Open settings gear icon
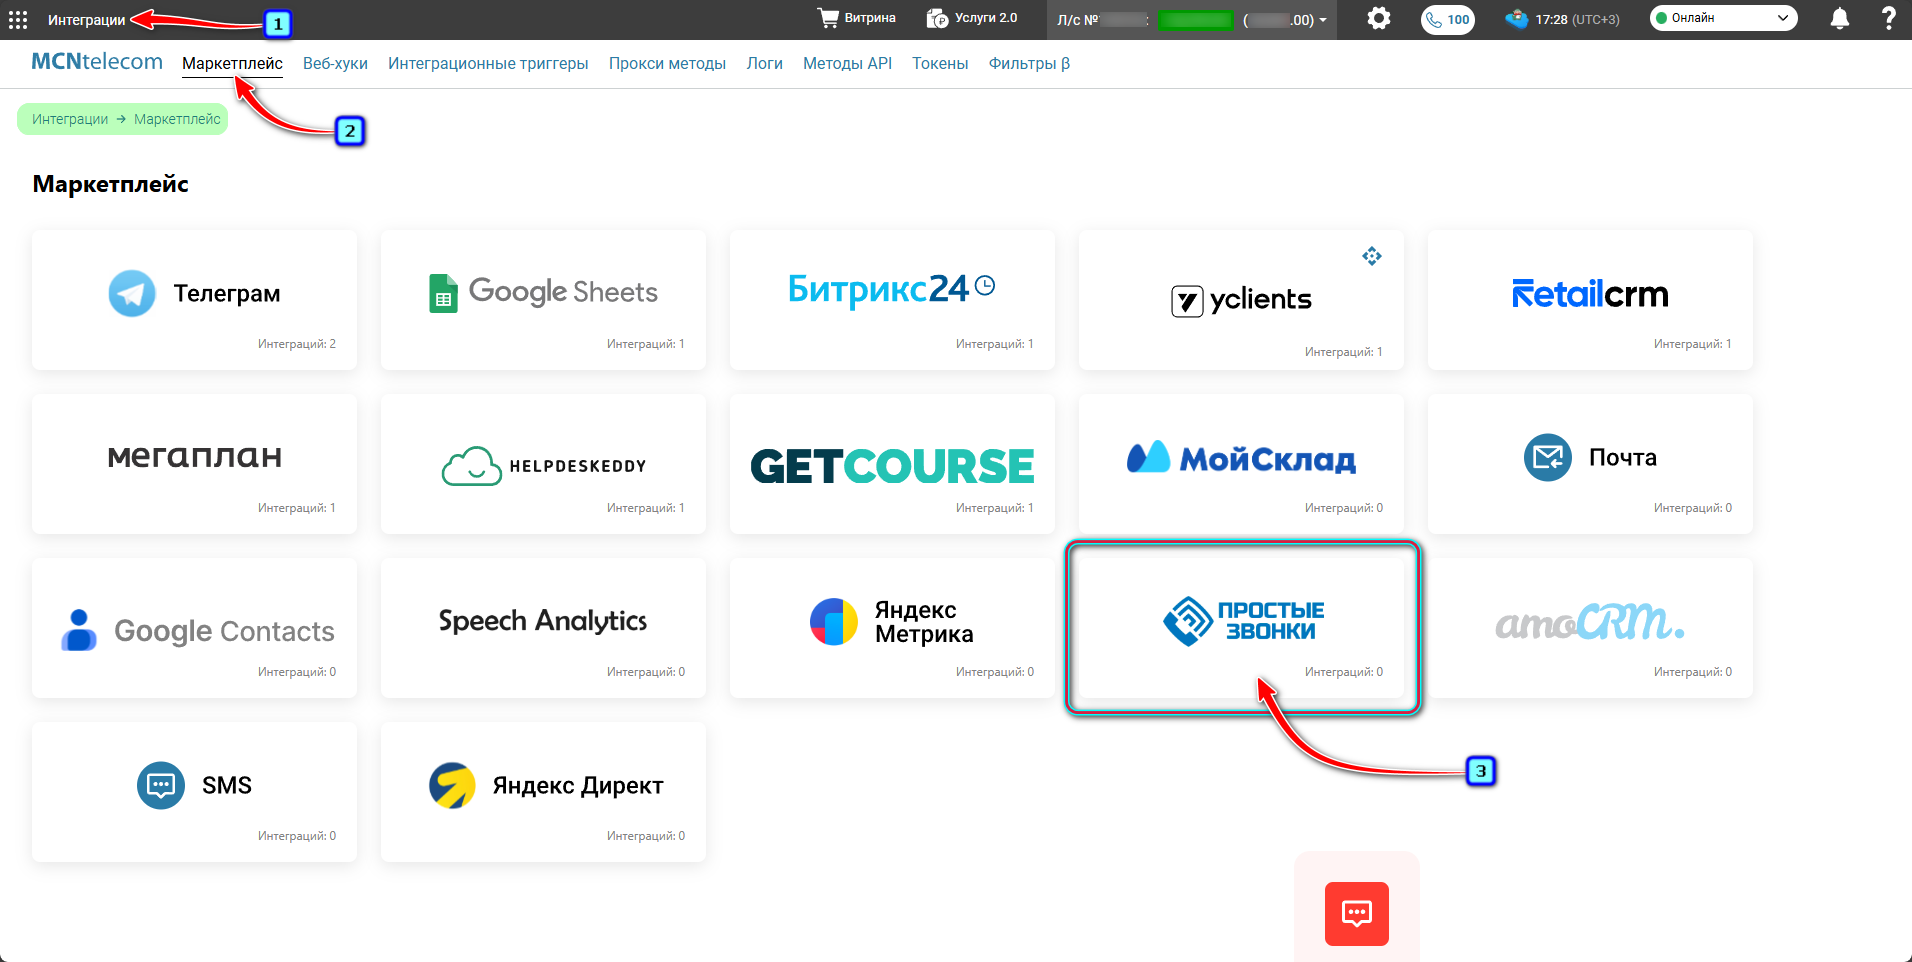Image resolution: width=1912 pixels, height=962 pixels. [1379, 19]
